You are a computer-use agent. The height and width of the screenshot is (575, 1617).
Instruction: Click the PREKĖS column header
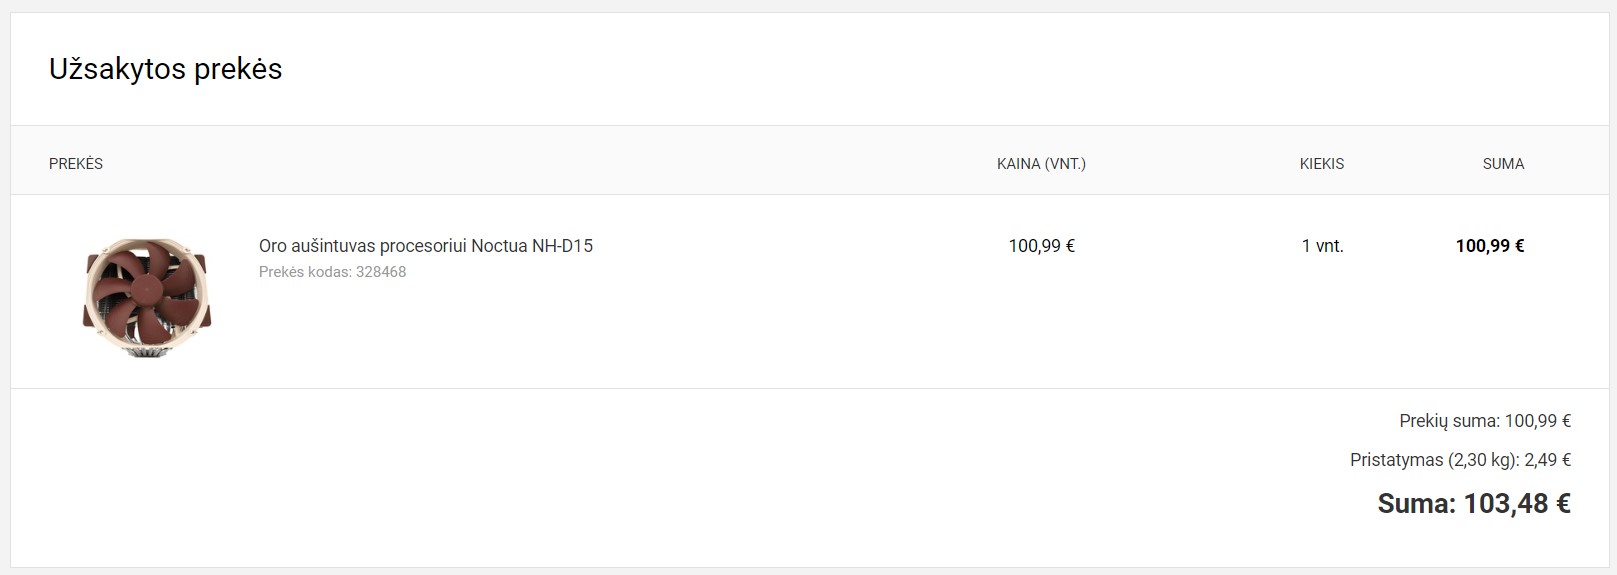pyautogui.click(x=76, y=164)
